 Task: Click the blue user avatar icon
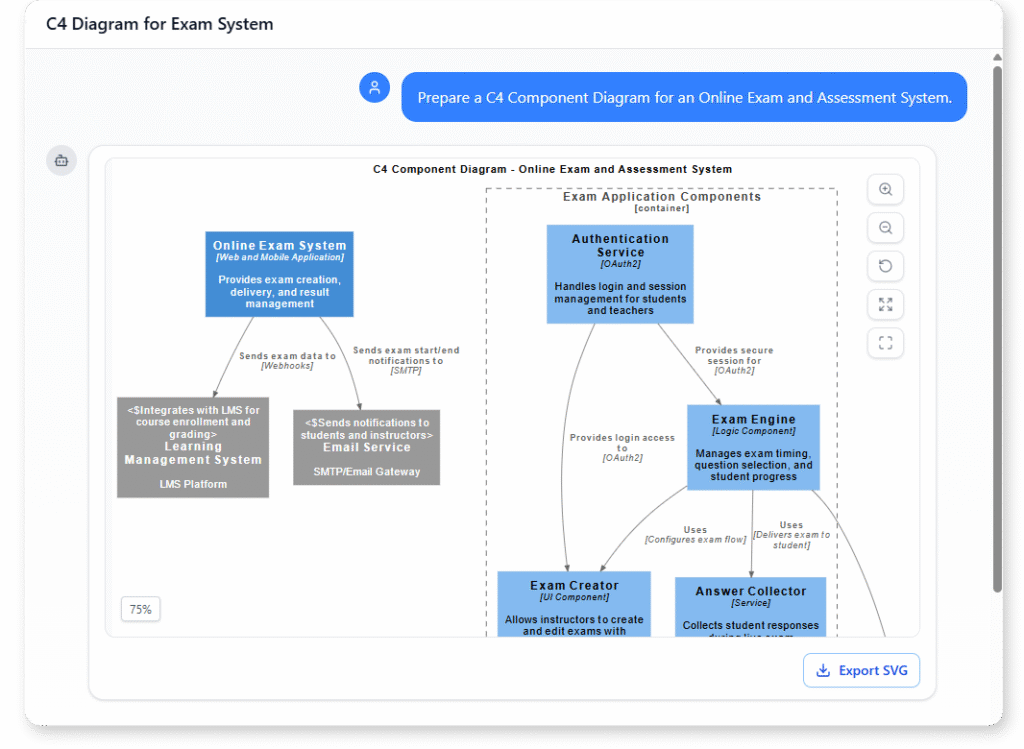pos(374,87)
